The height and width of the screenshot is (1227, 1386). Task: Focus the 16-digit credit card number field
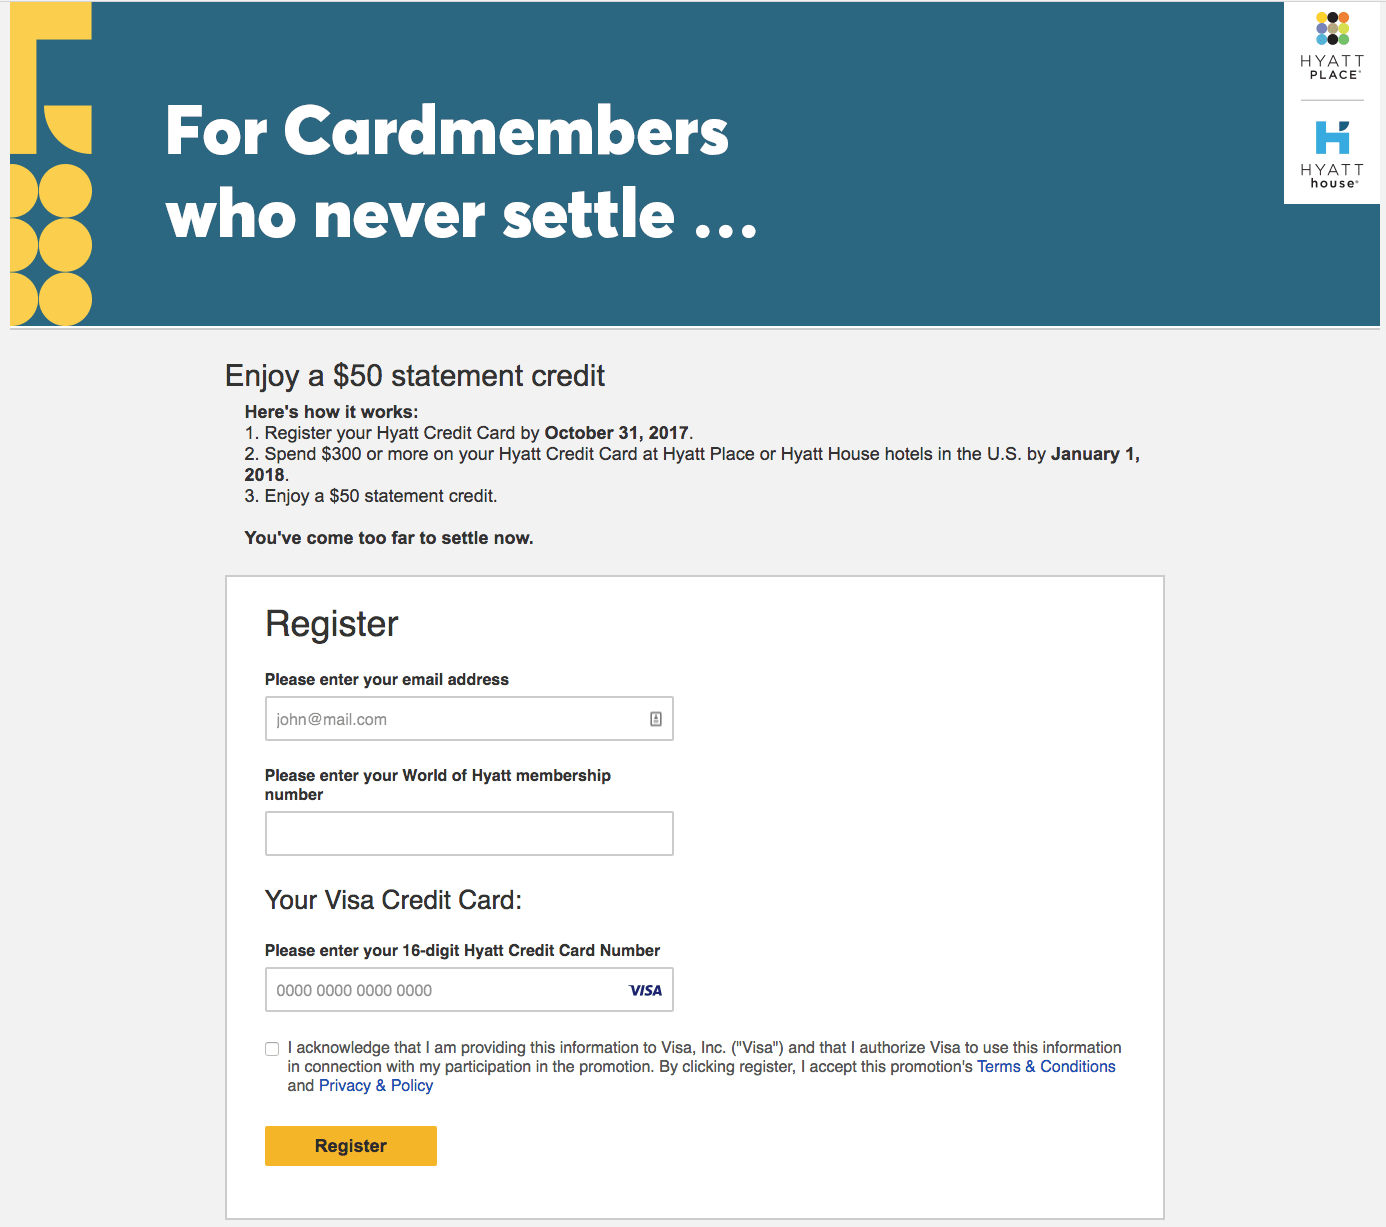tap(469, 990)
